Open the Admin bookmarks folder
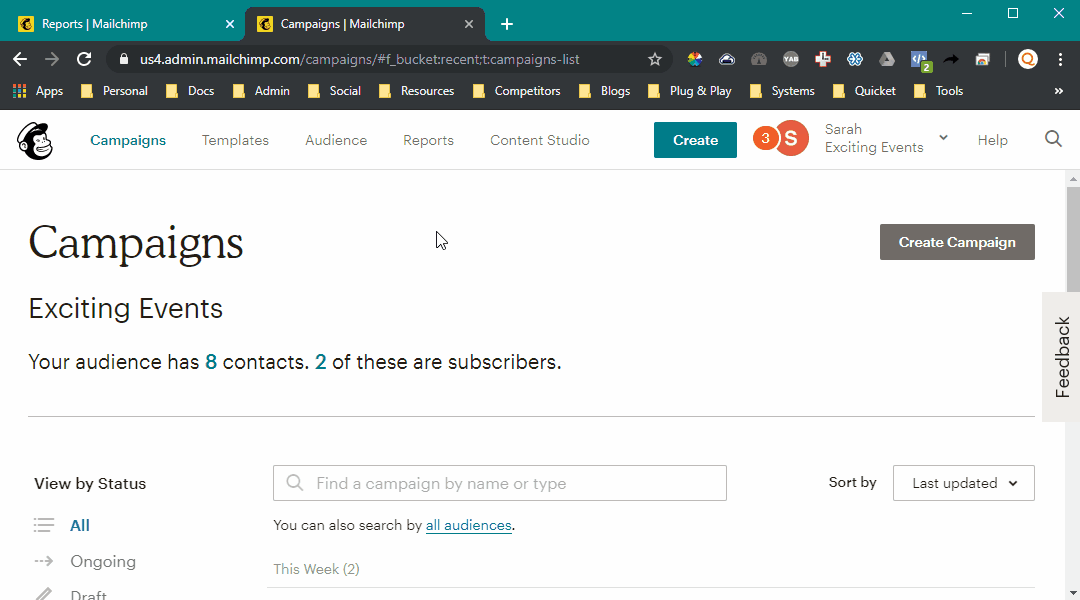This screenshot has height=600, width=1080. point(261,91)
